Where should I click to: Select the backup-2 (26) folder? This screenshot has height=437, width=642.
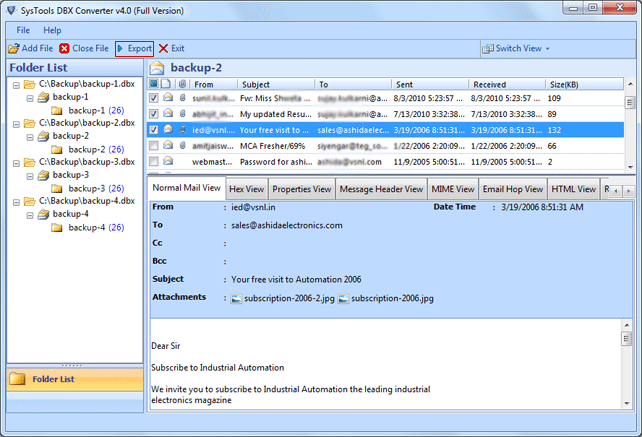click(96, 149)
